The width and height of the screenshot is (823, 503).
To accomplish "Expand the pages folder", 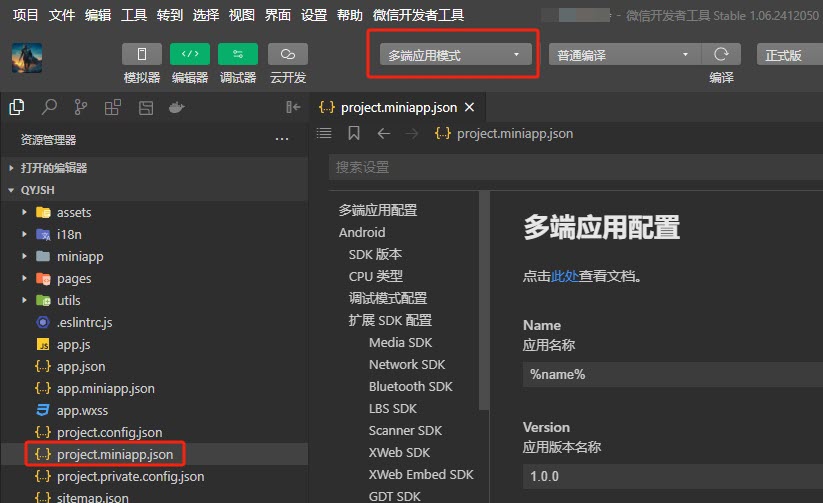I will coord(154,278).
